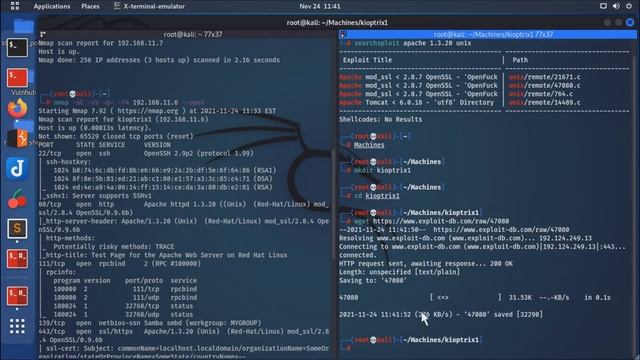Viewport: 640px width, 360px height.
Task: Open the blue J app dock icon
Action: [x=17, y=169]
